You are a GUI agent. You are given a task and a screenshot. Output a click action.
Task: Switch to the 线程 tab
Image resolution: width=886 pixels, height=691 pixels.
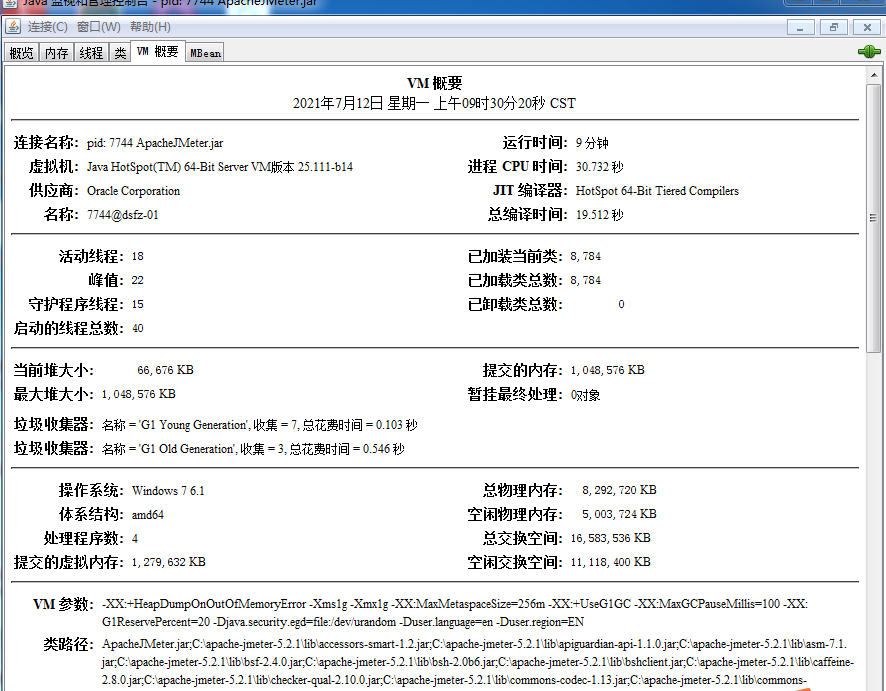[90, 53]
